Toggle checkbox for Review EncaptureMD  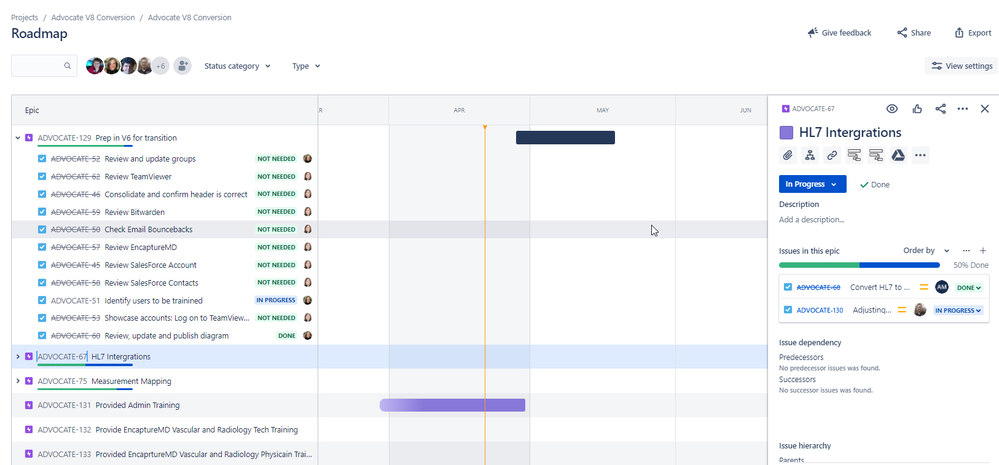pyautogui.click(x=42, y=247)
